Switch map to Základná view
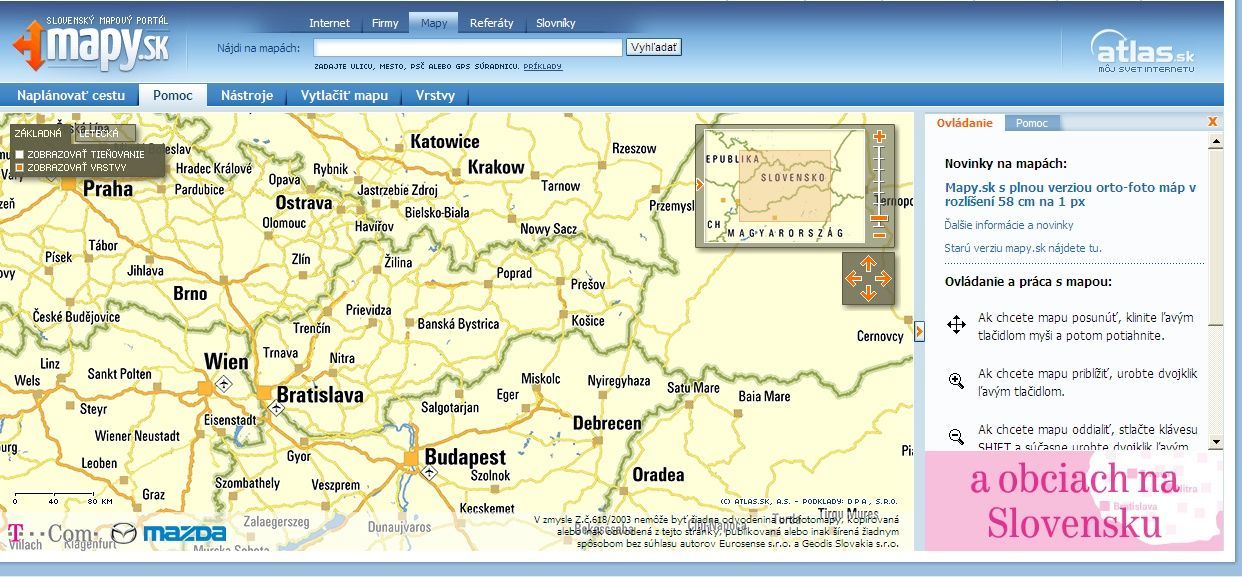 [38, 133]
